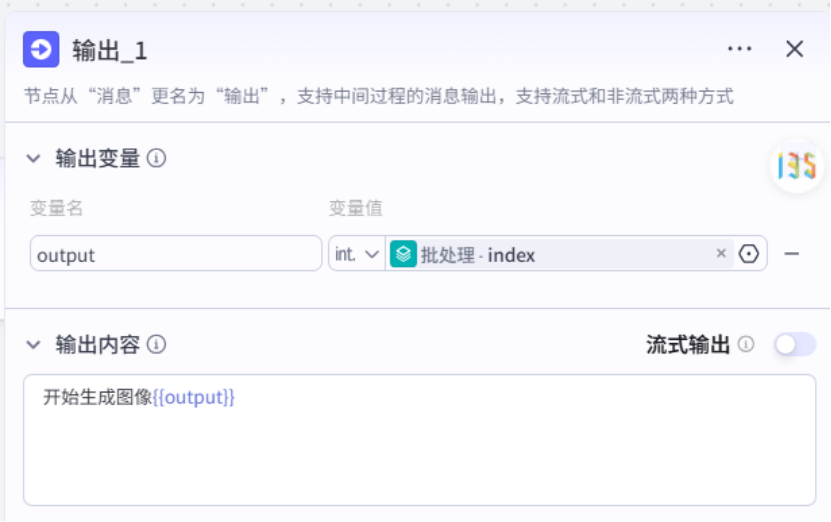Click the {{output}} variable reference
The width and height of the screenshot is (831, 522).
click(x=193, y=397)
